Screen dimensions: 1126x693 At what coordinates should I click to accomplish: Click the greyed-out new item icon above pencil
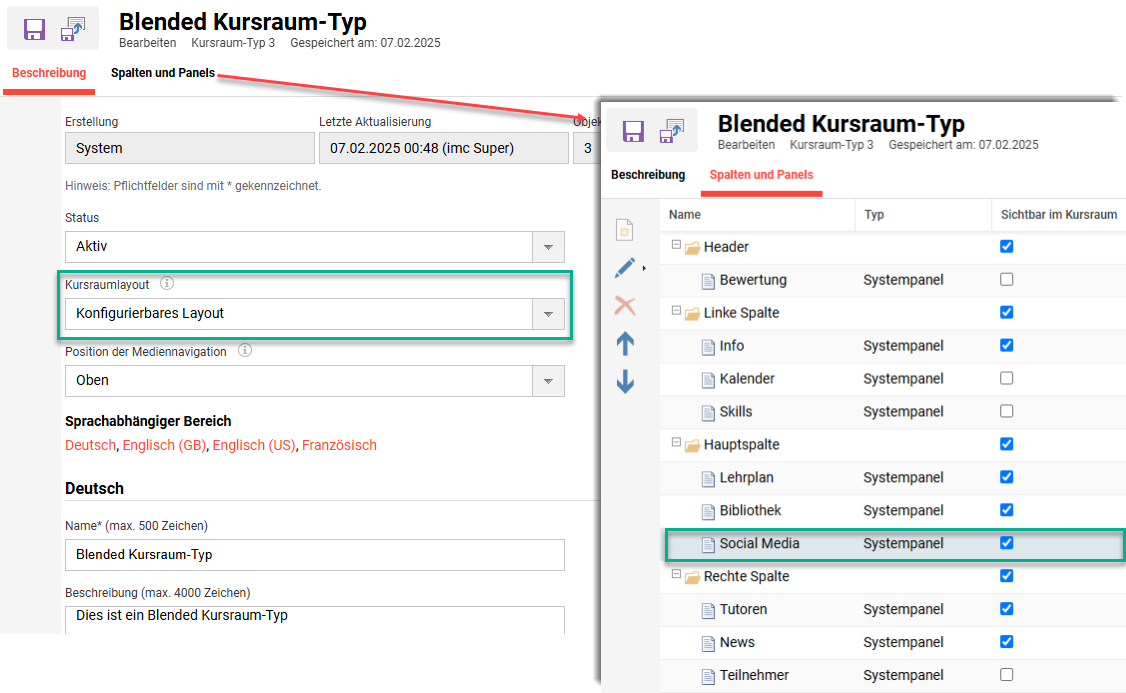pyautogui.click(x=625, y=230)
